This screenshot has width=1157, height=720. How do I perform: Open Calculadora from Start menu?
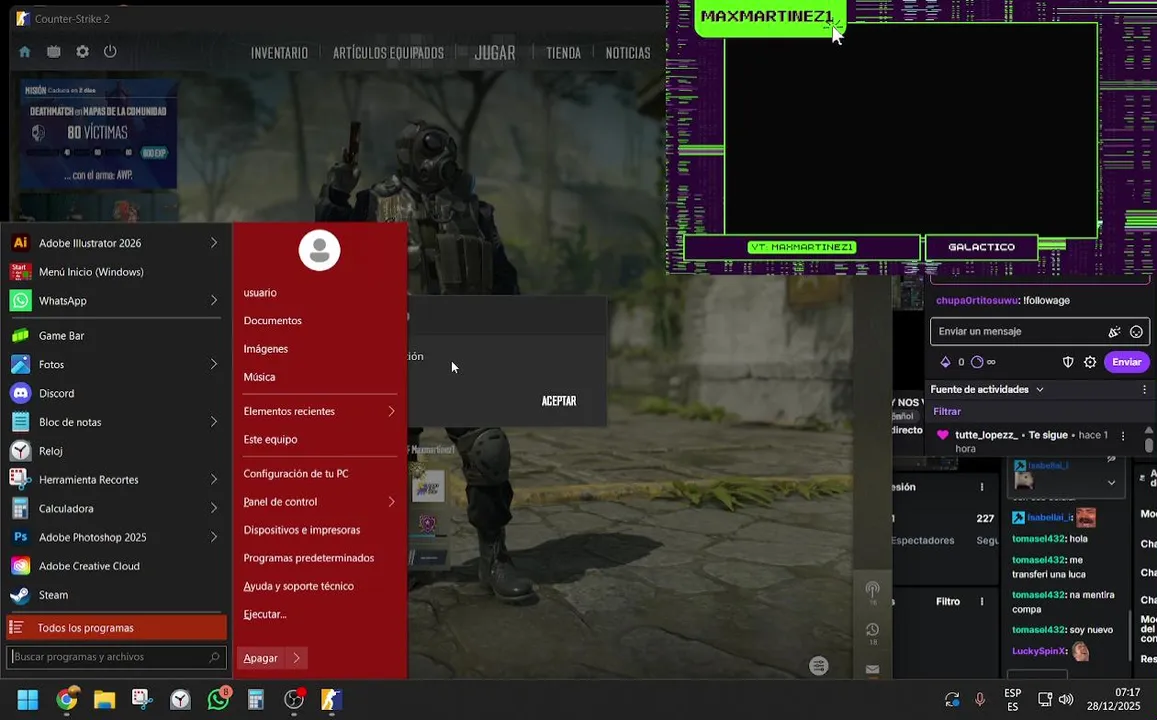click(x=114, y=508)
